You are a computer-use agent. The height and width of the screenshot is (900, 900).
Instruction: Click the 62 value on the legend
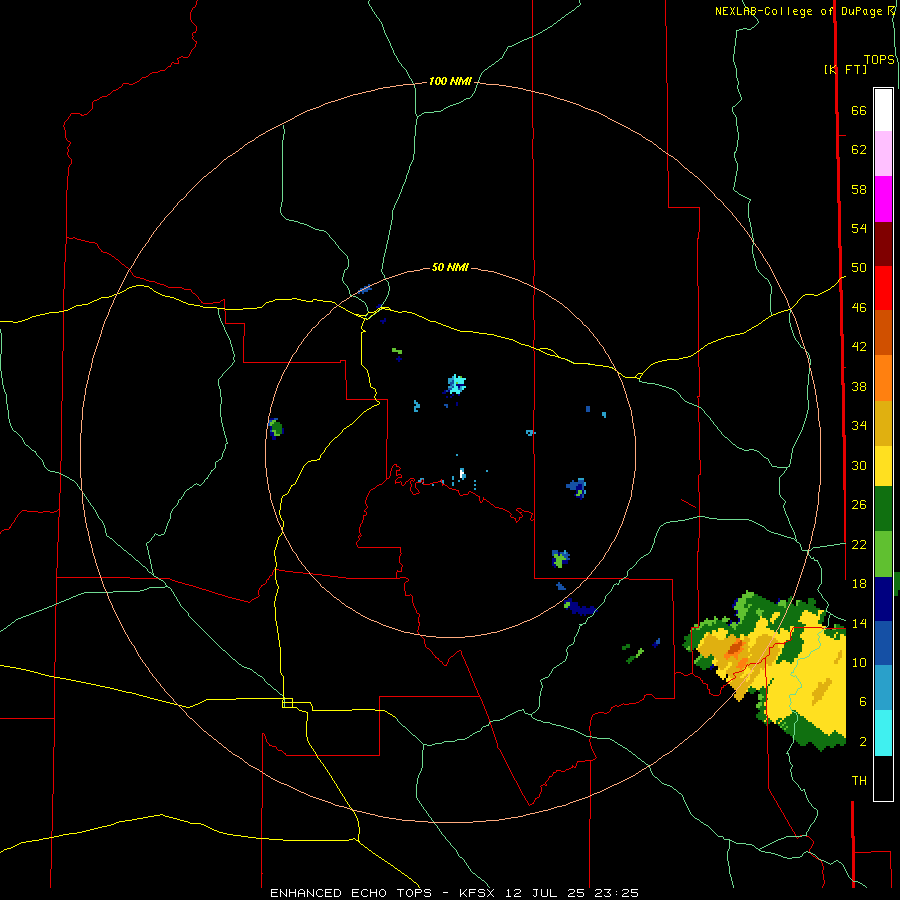pos(859,150)
